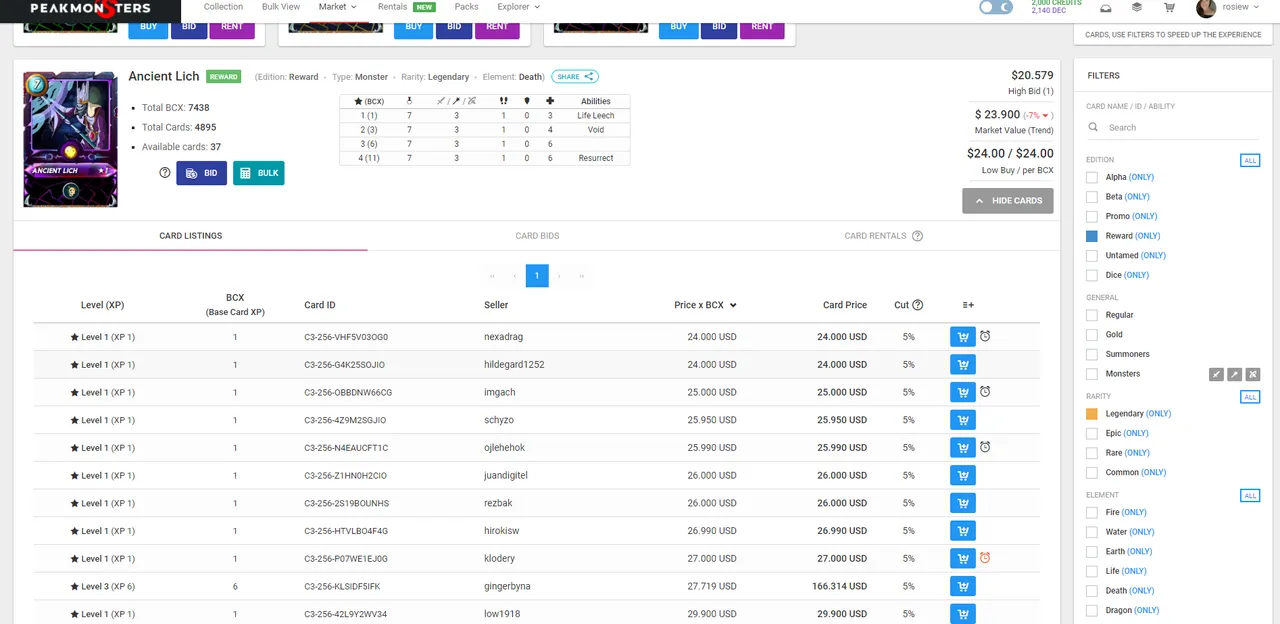Collapse listings with Hide Cards button

pyautogui.click(x=1008, y=201)
